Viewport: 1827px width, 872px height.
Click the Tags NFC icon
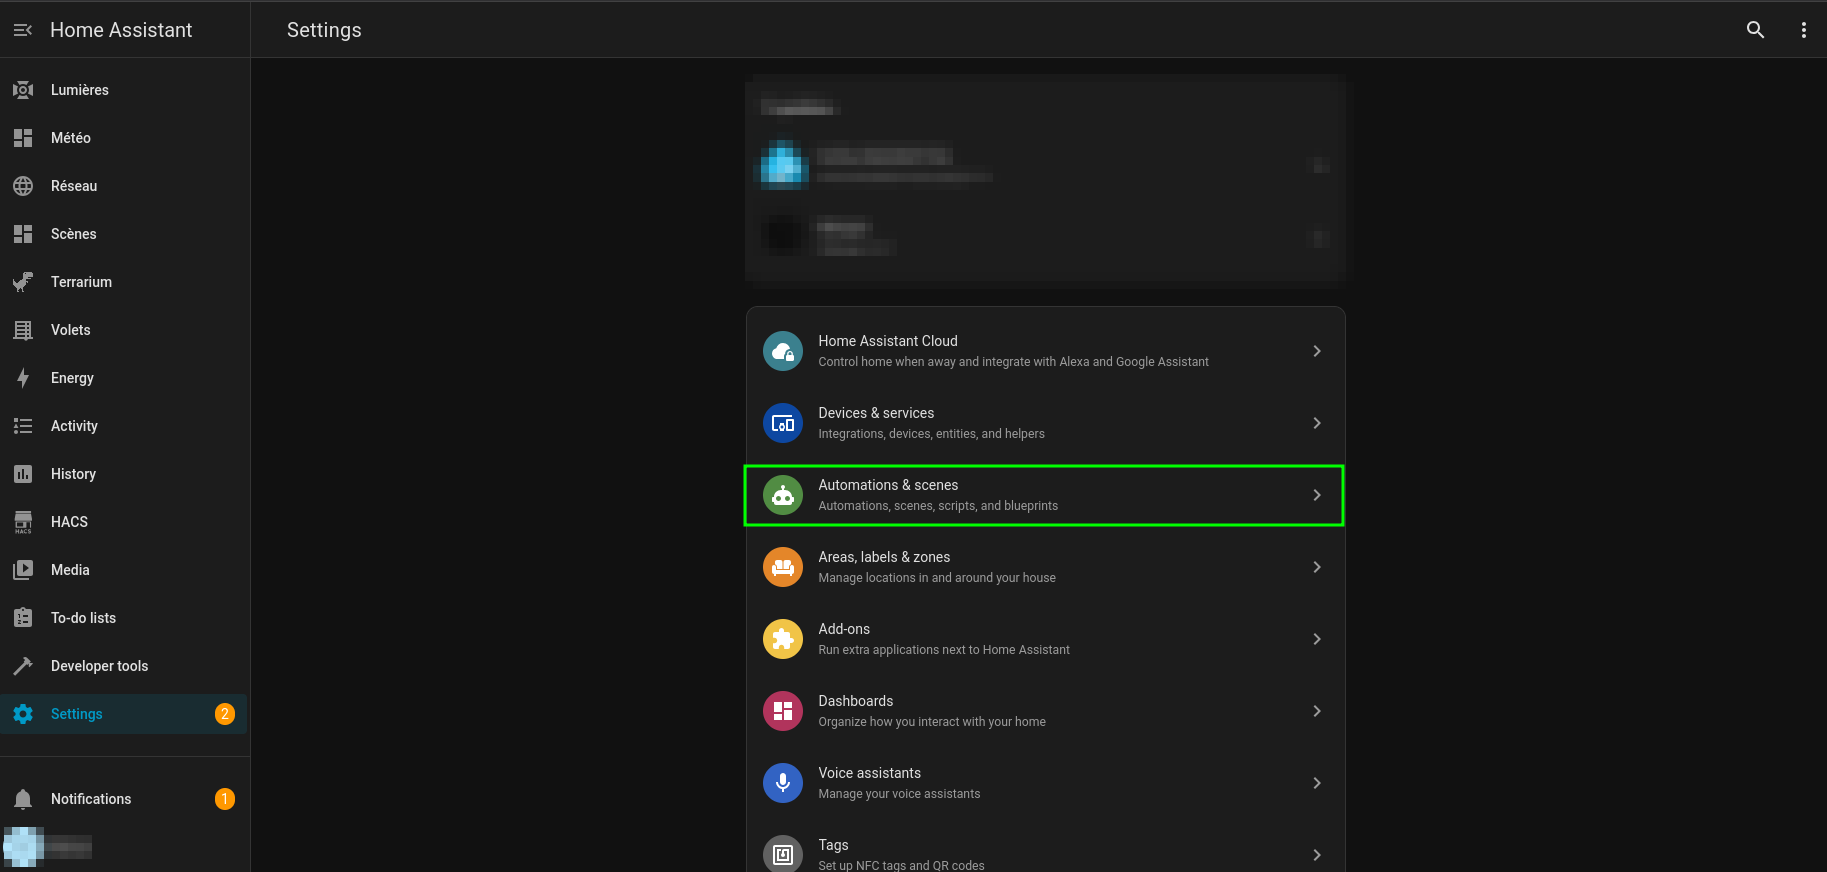pyautogui.click(x=782, y=854)
